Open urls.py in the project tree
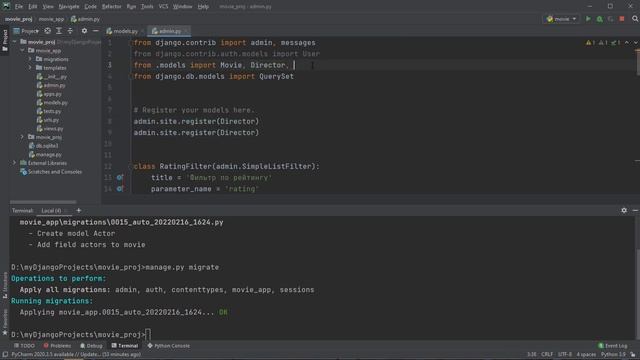Image resolution: width=640 pixels, height=360 pixels. coord(48,120)
